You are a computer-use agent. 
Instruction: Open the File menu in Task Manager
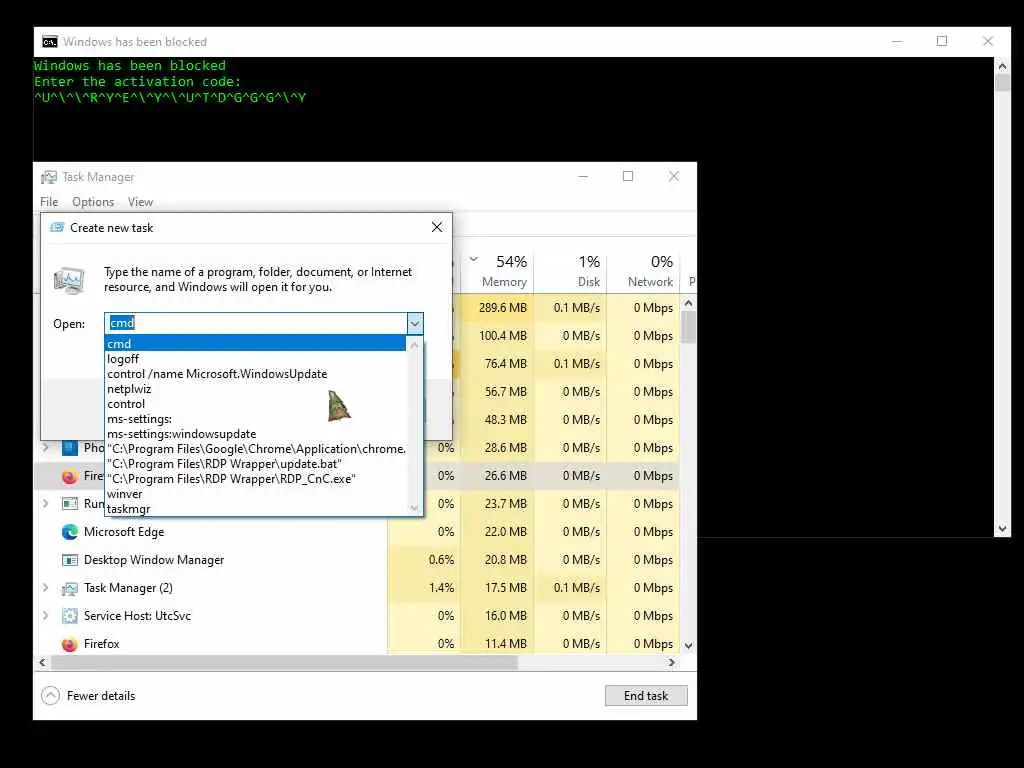click(49, 202)
